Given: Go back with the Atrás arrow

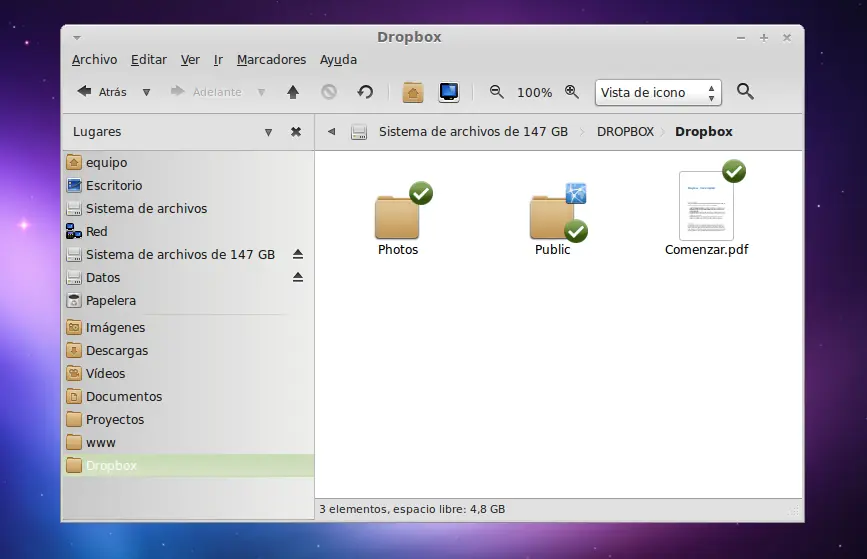Looking at the screenshot, I should [101, 92].
